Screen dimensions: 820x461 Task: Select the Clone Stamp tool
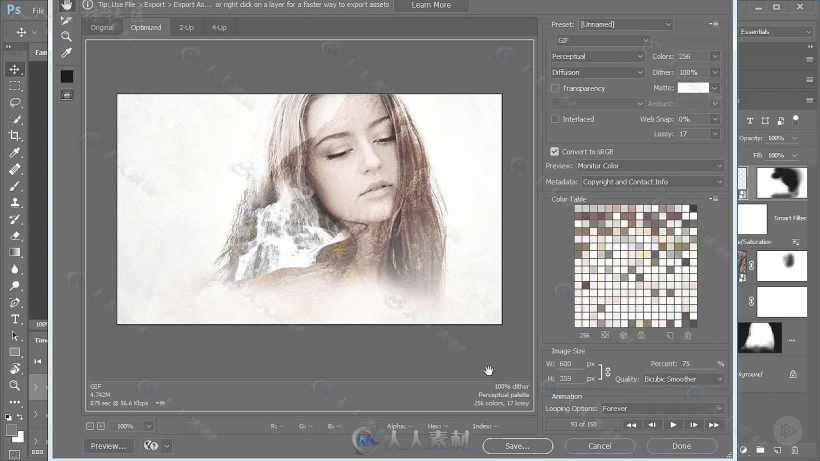(x=15, y=202)
